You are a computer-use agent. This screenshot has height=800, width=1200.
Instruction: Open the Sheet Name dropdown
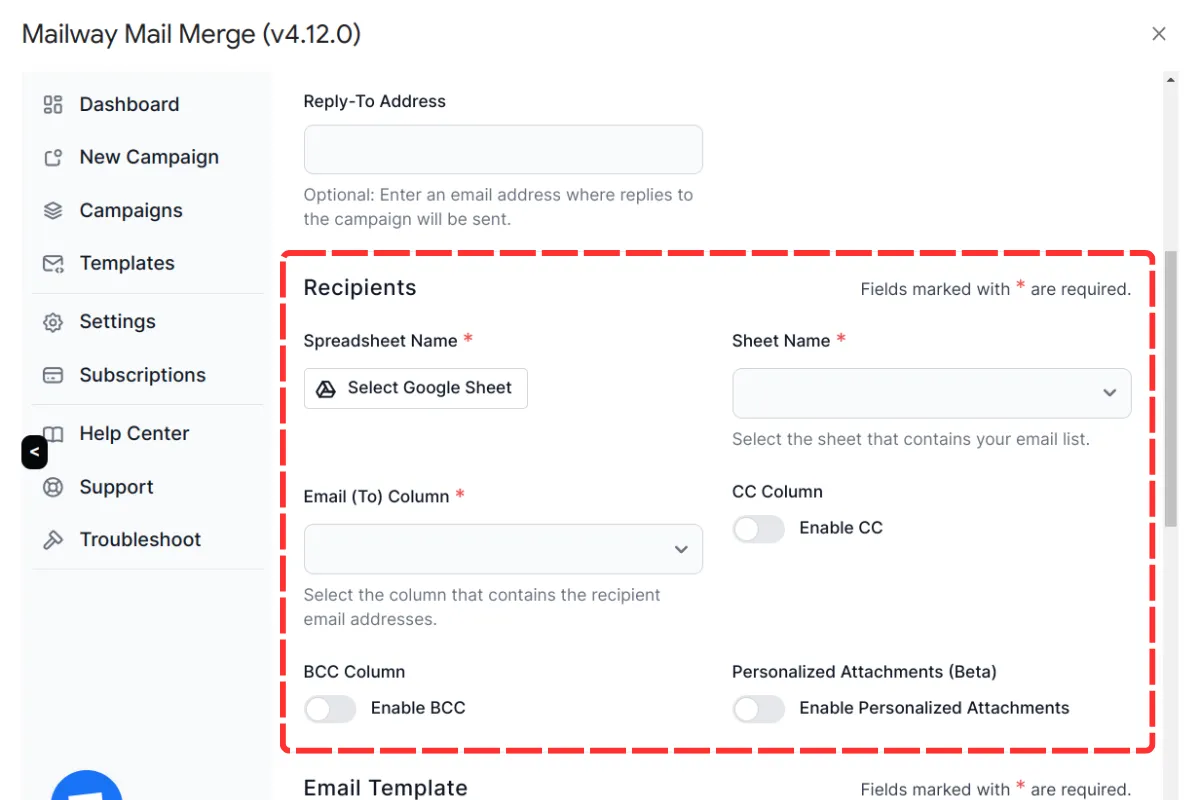click(932, 393)
